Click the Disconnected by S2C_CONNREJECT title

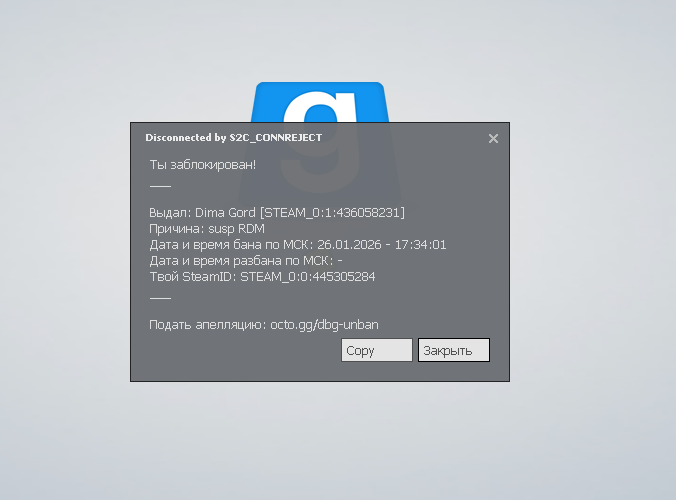tap(234, 138)
